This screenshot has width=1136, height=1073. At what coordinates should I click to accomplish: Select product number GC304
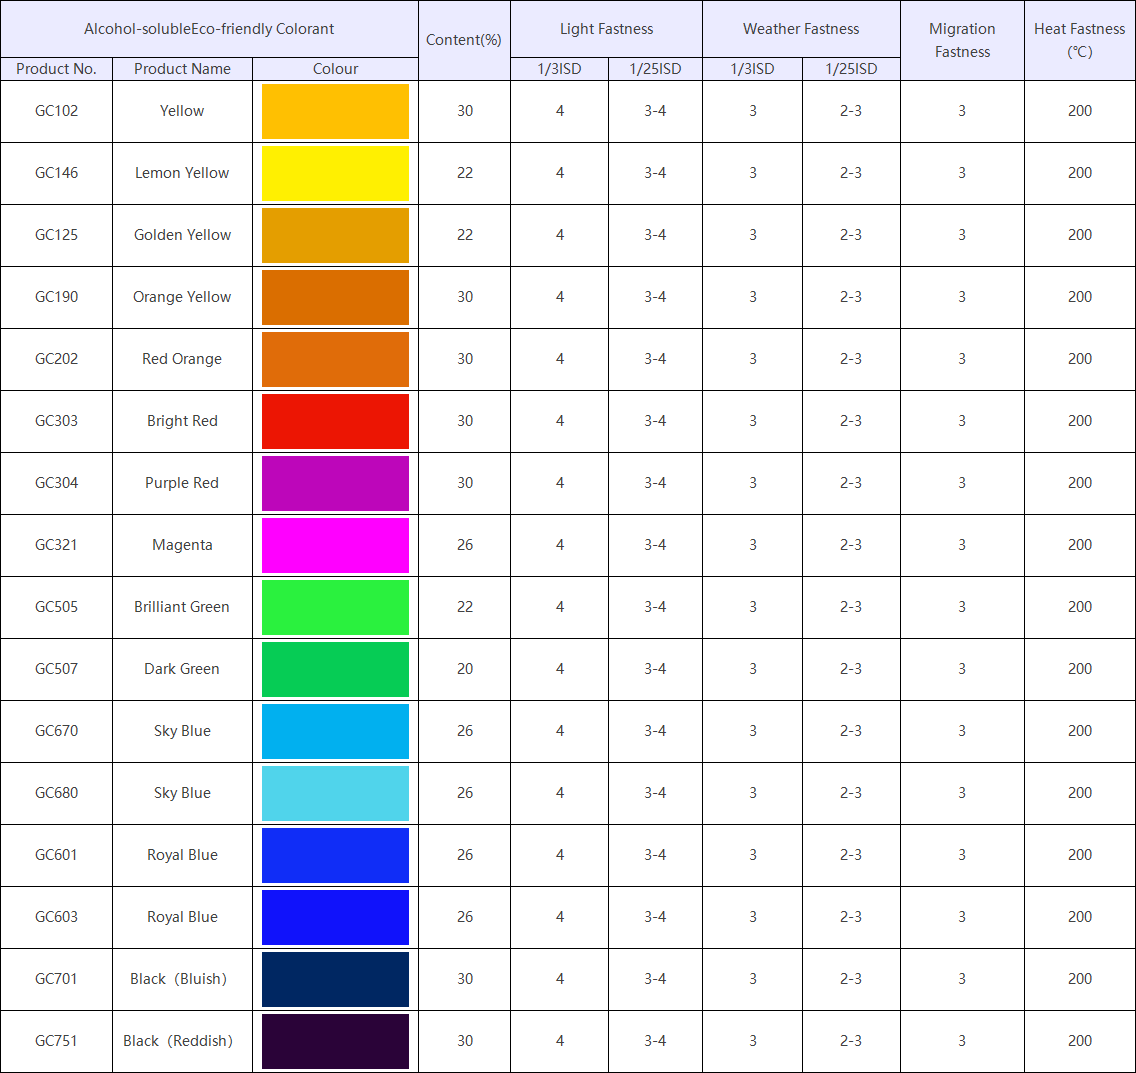[56, 483]
